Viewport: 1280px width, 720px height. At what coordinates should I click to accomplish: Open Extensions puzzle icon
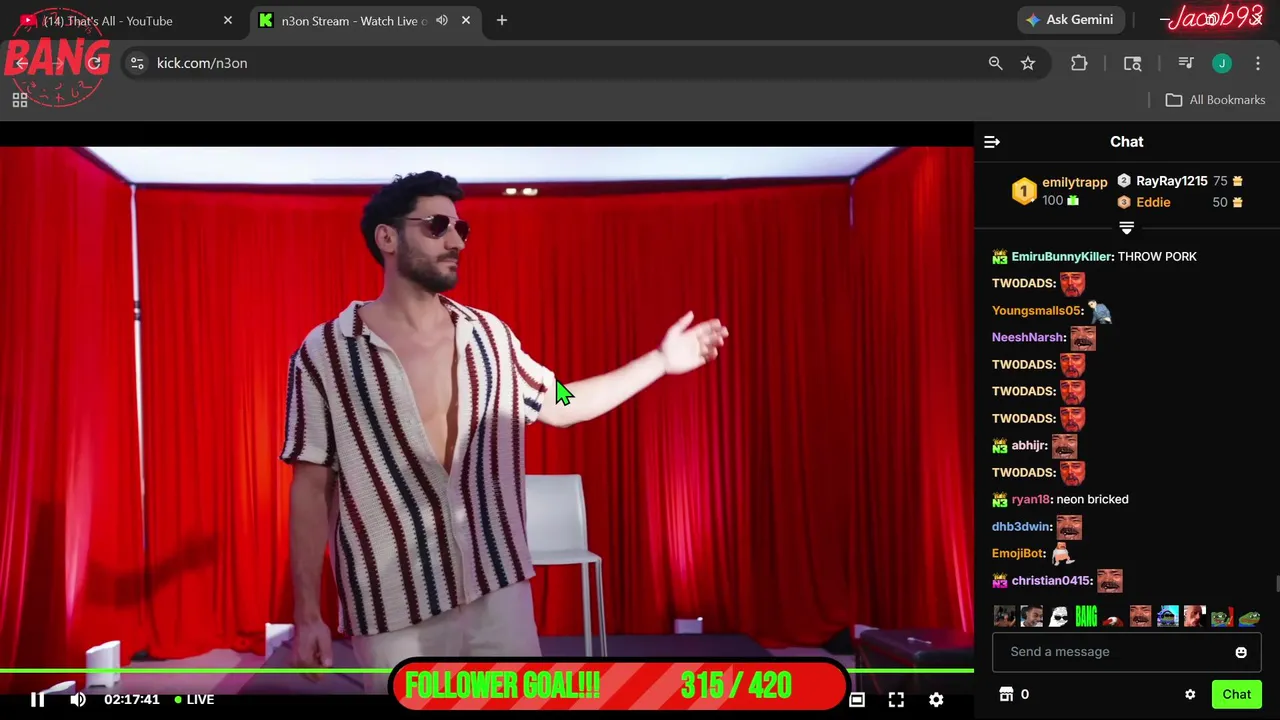[x=1079, y=63]
